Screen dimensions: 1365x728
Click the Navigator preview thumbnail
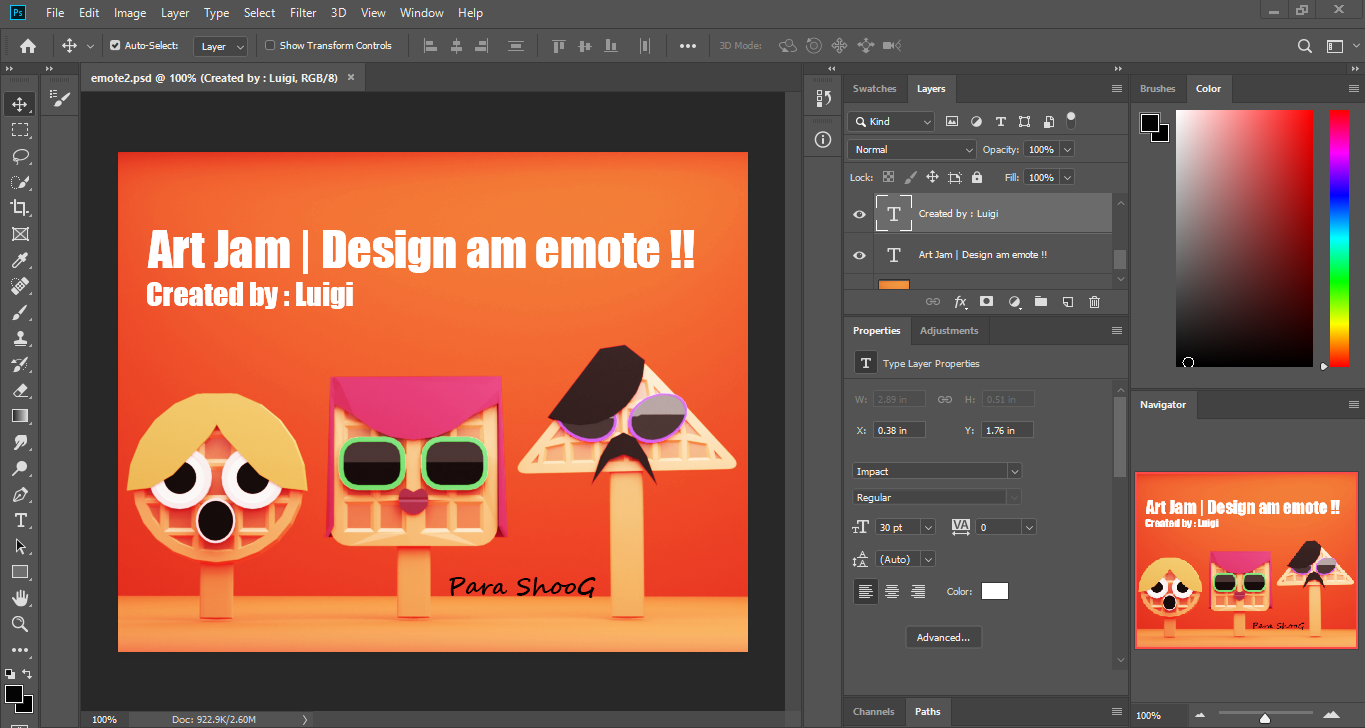[1245, 560]
